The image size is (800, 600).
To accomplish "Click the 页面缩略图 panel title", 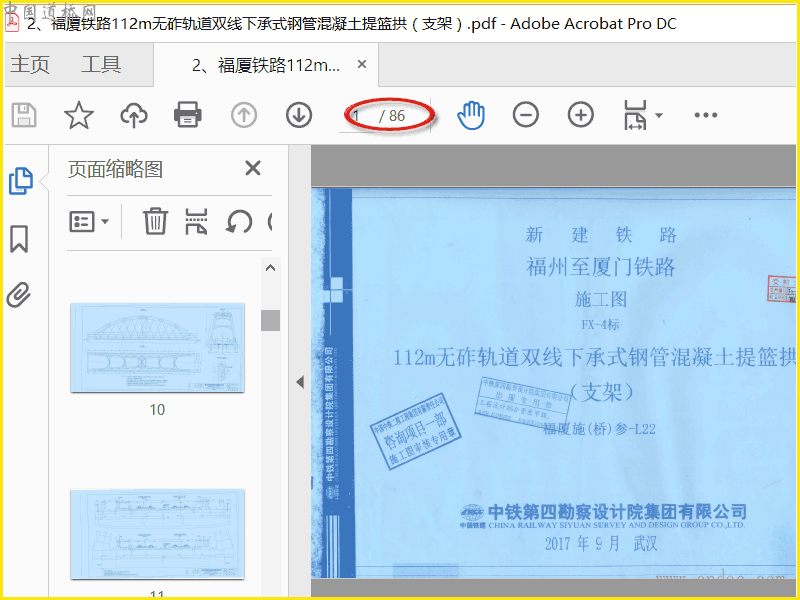I will point(115,169).
